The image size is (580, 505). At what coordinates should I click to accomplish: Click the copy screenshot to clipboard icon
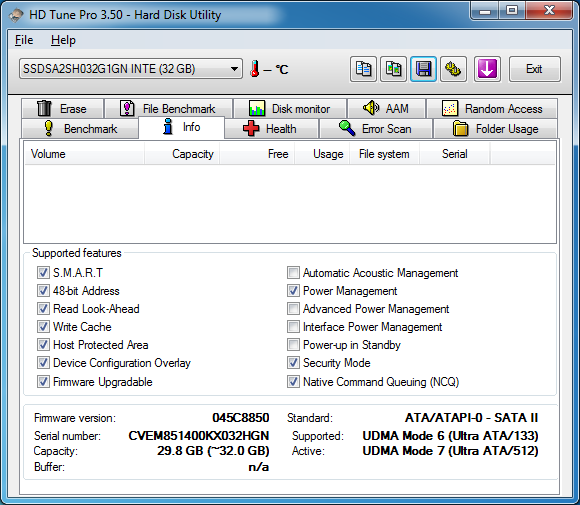[x=394, y=69]
